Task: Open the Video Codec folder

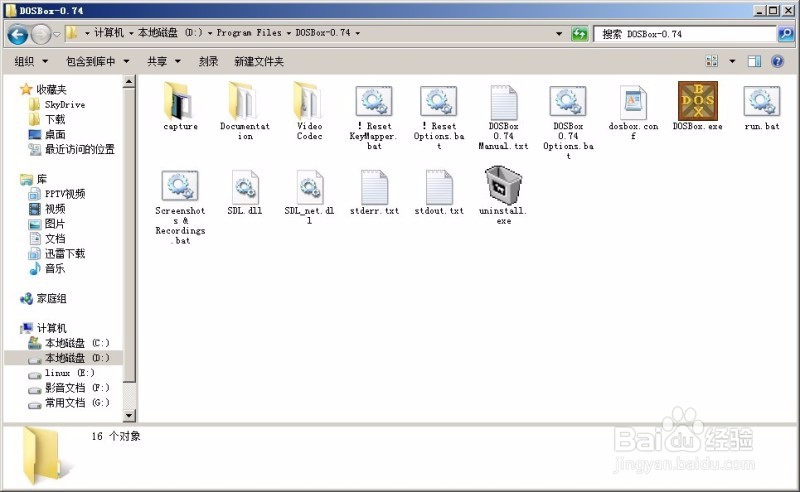Action: click(x=309, y=101)
